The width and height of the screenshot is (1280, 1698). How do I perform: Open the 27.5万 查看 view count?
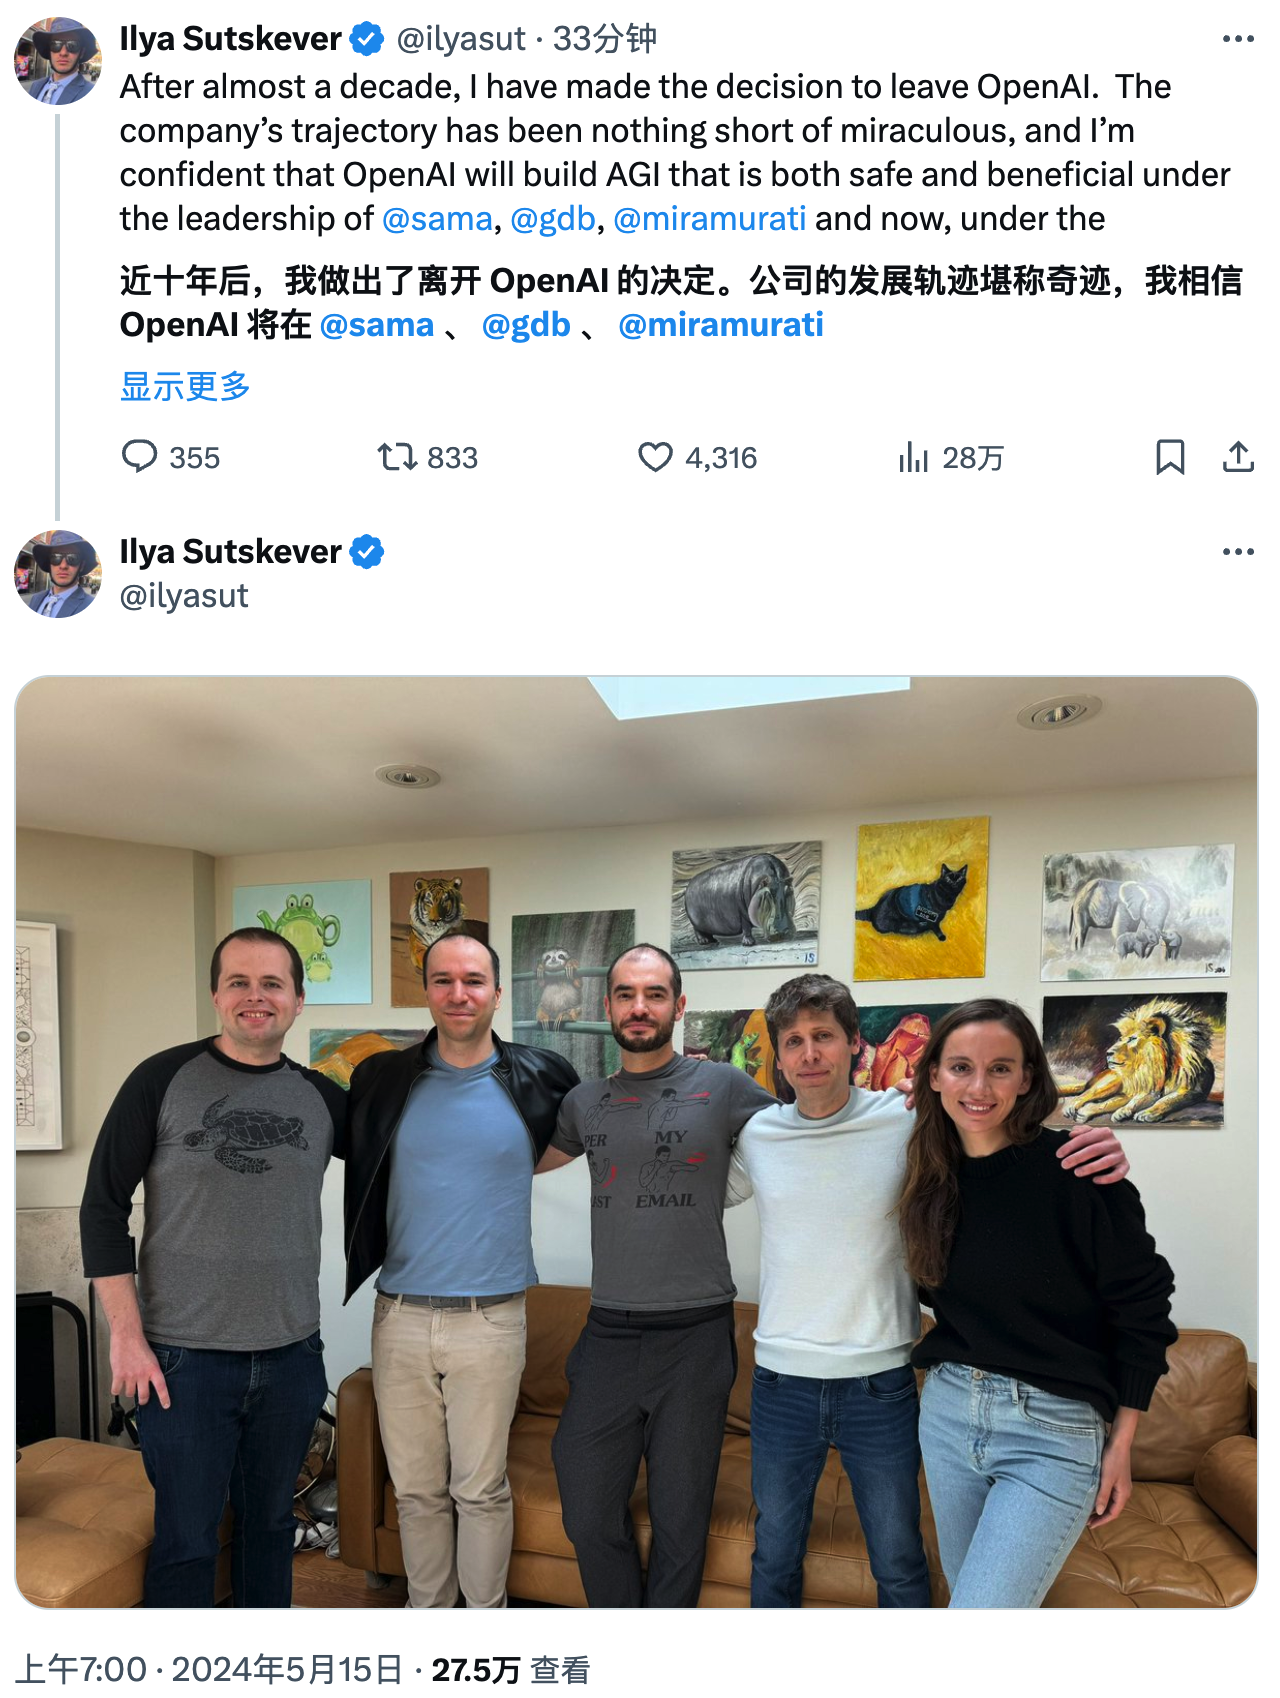coord(511,1669)
